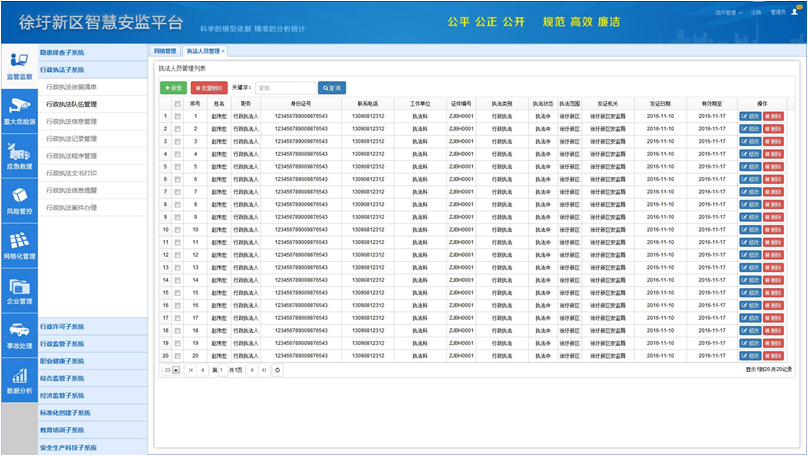Open the 重大危险源 camera icon module

click(19, 109)
